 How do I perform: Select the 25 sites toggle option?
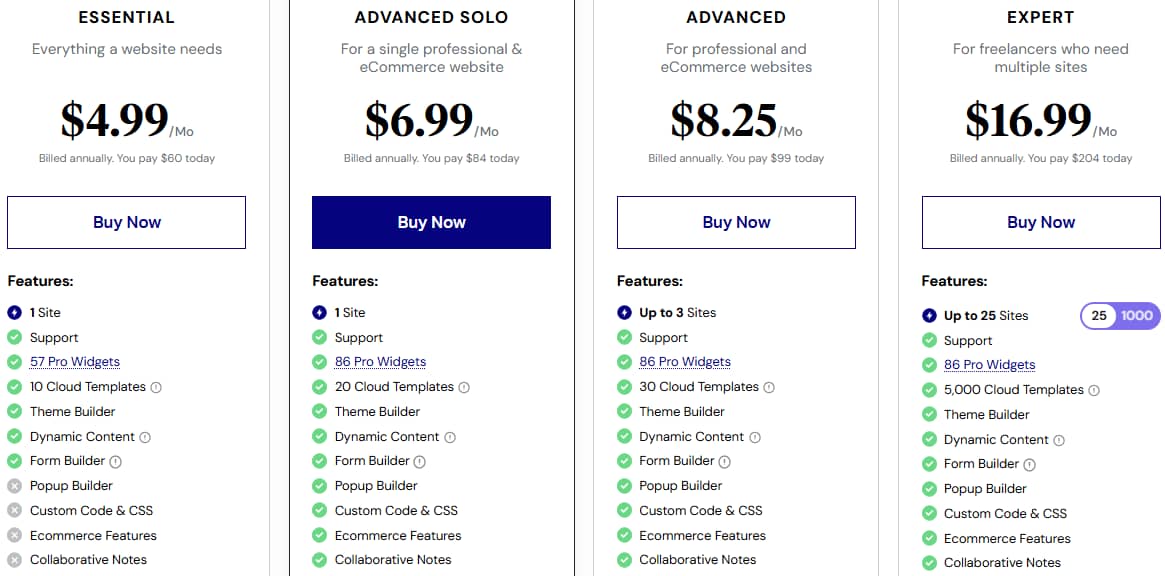tap(1099, 316)
